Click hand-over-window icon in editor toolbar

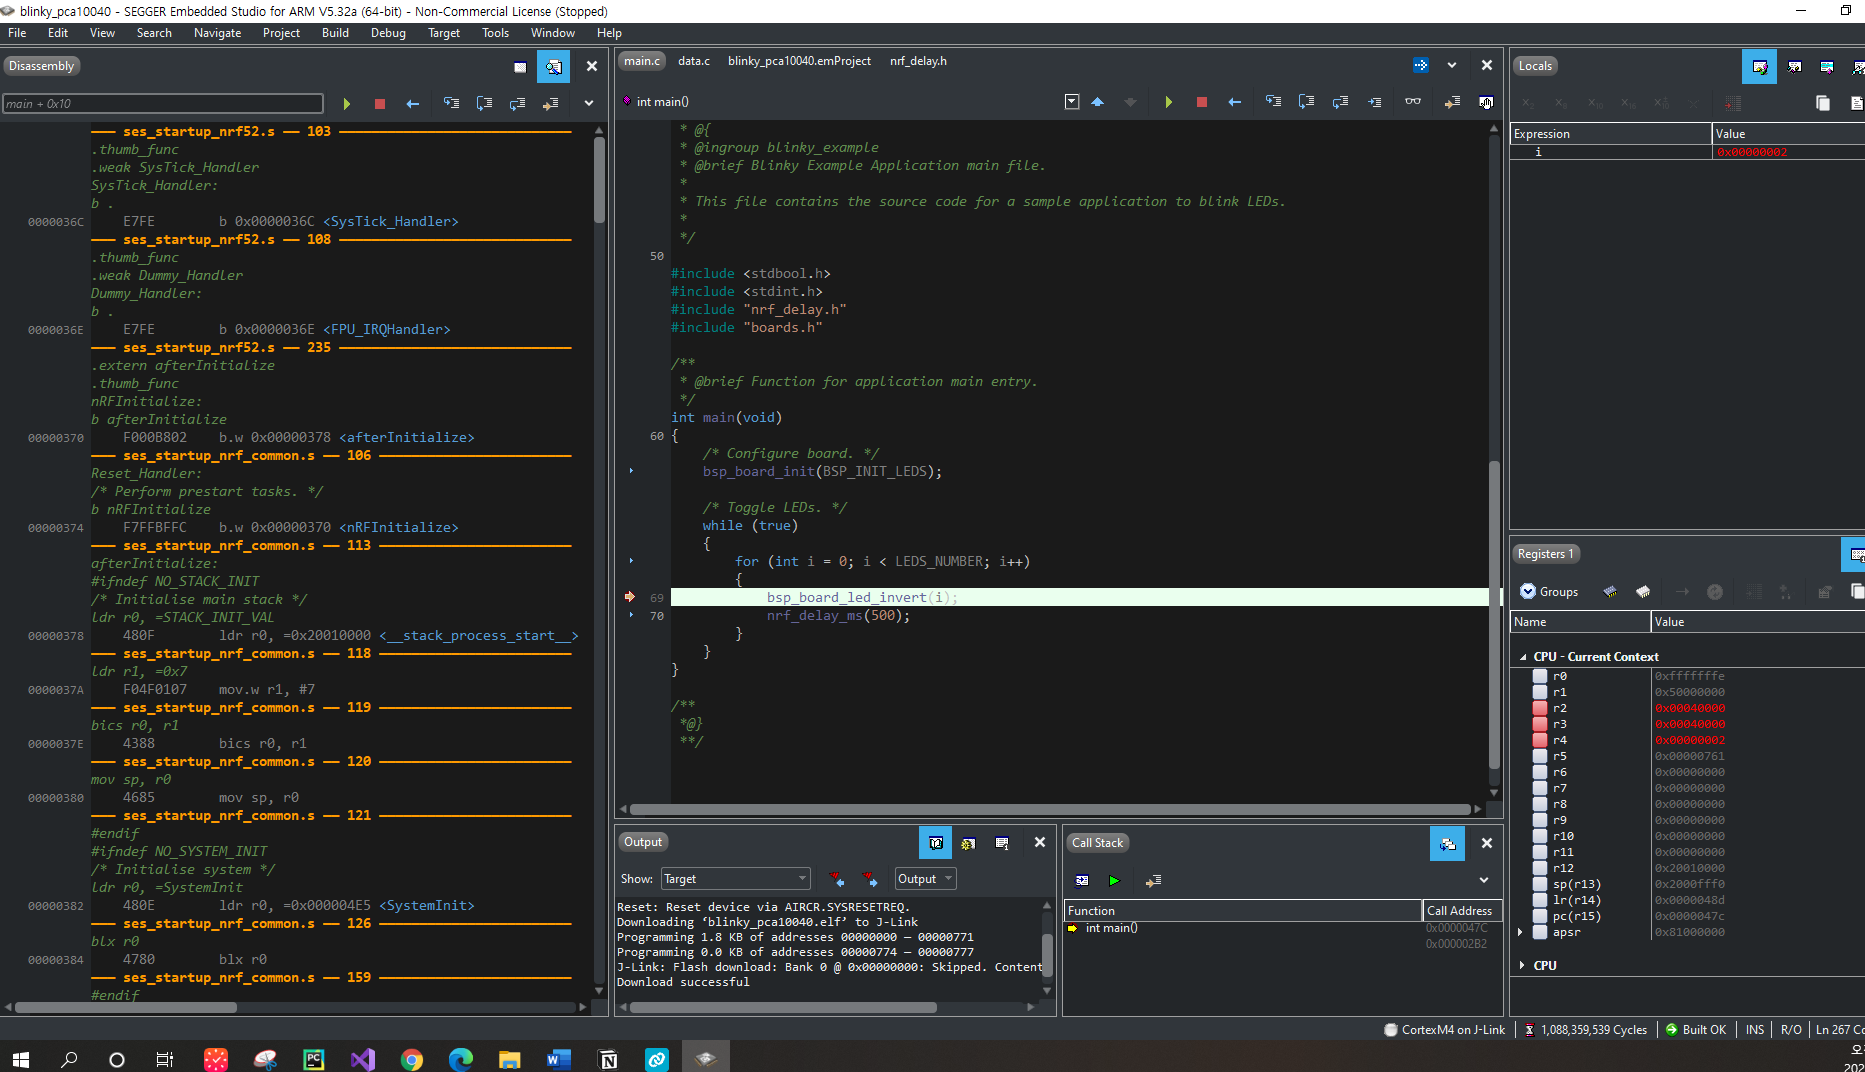[x=1486, y=102]
